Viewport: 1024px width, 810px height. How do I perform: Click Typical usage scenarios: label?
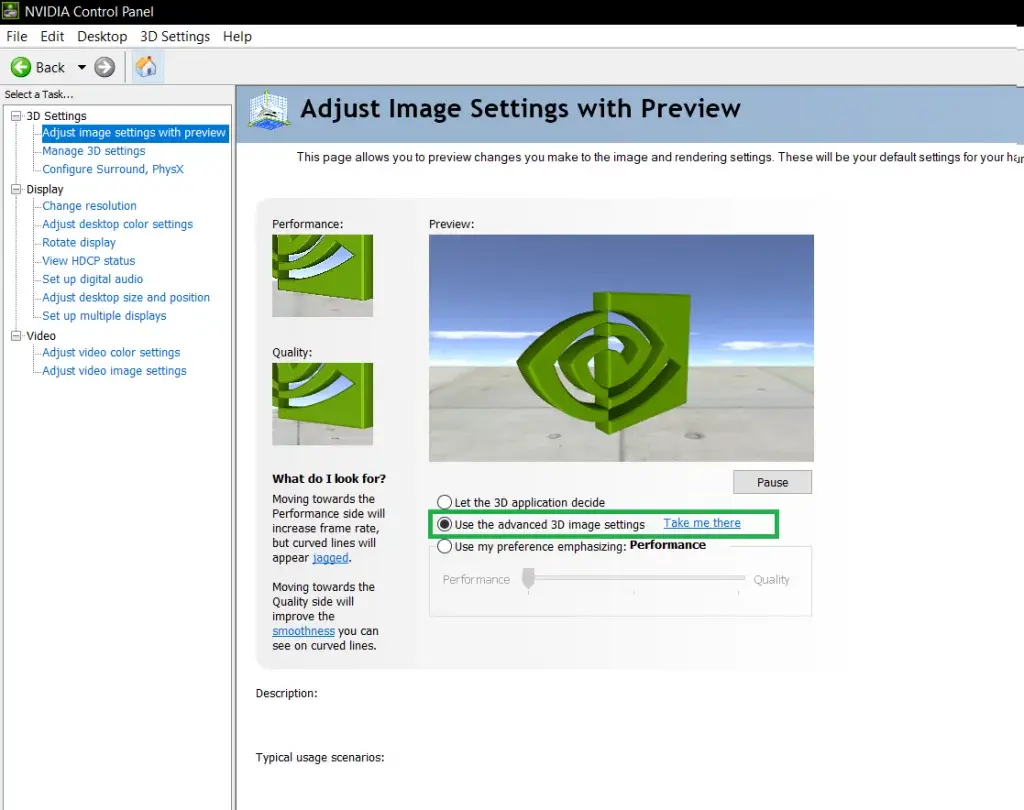click(x=320, y=758)
